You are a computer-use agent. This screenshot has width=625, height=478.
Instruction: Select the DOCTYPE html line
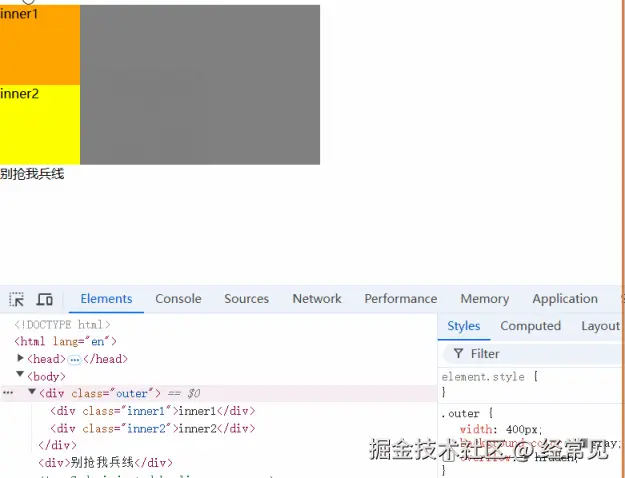click(63, 325)
